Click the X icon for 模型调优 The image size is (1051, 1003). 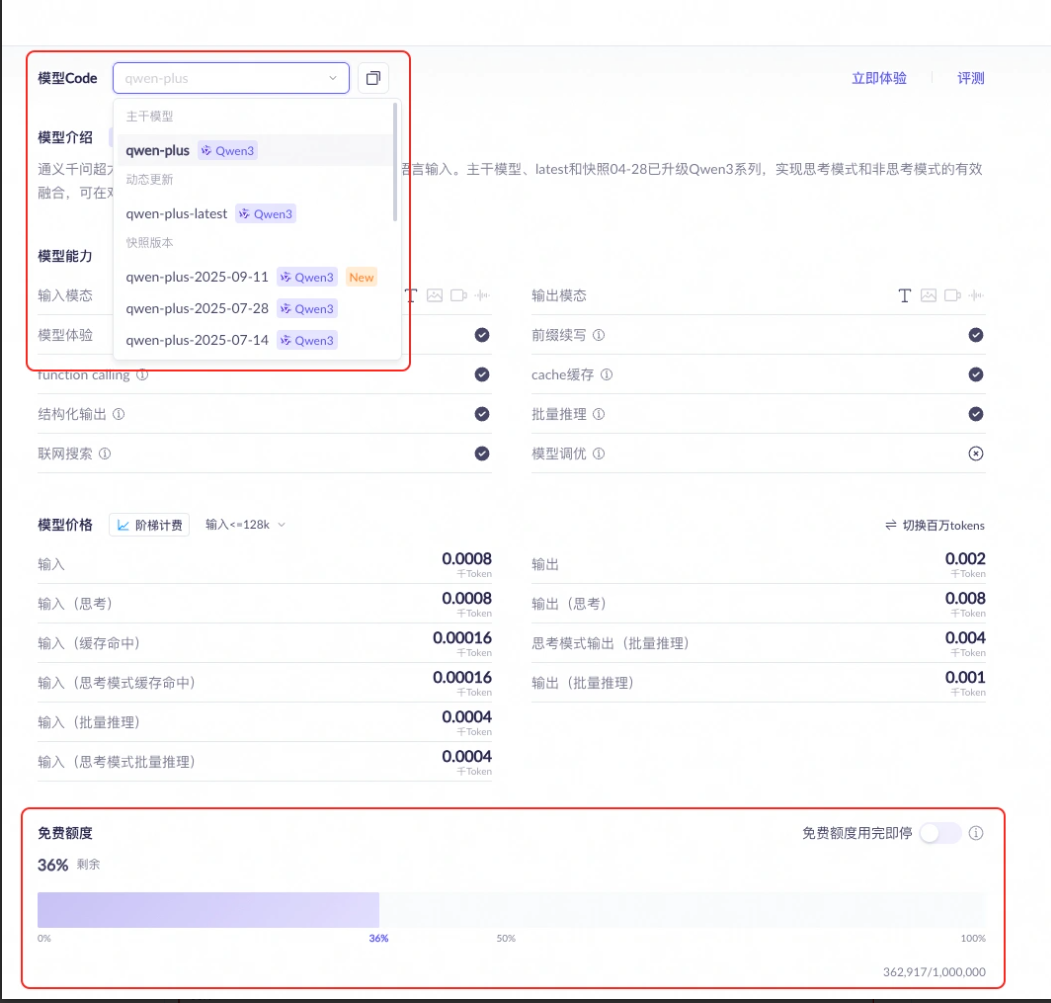976,453
